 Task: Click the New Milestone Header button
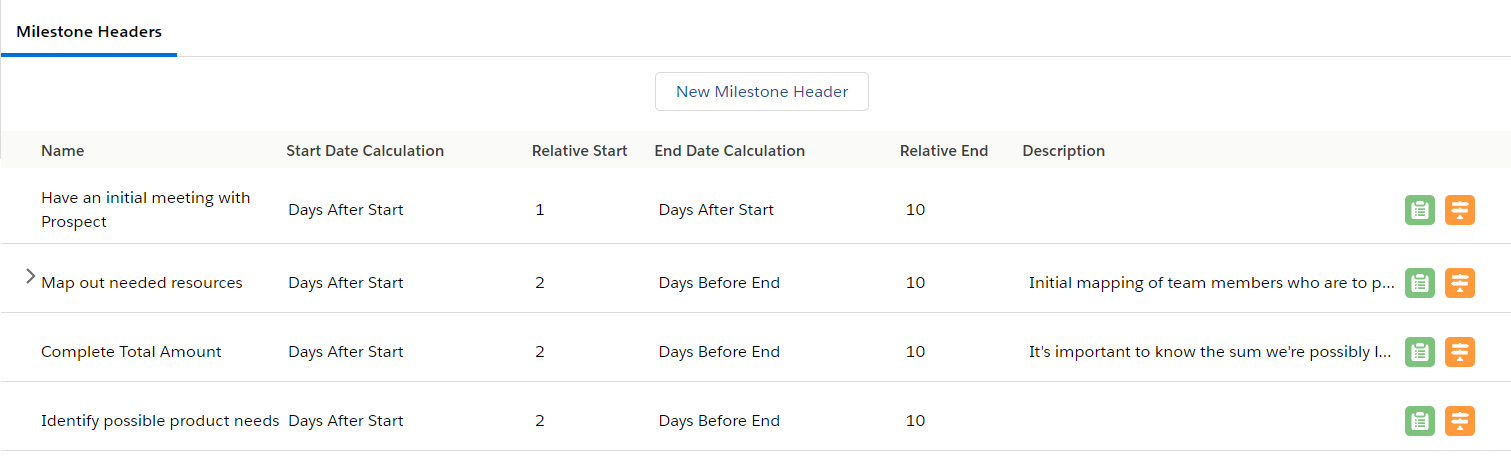[762, 91]
